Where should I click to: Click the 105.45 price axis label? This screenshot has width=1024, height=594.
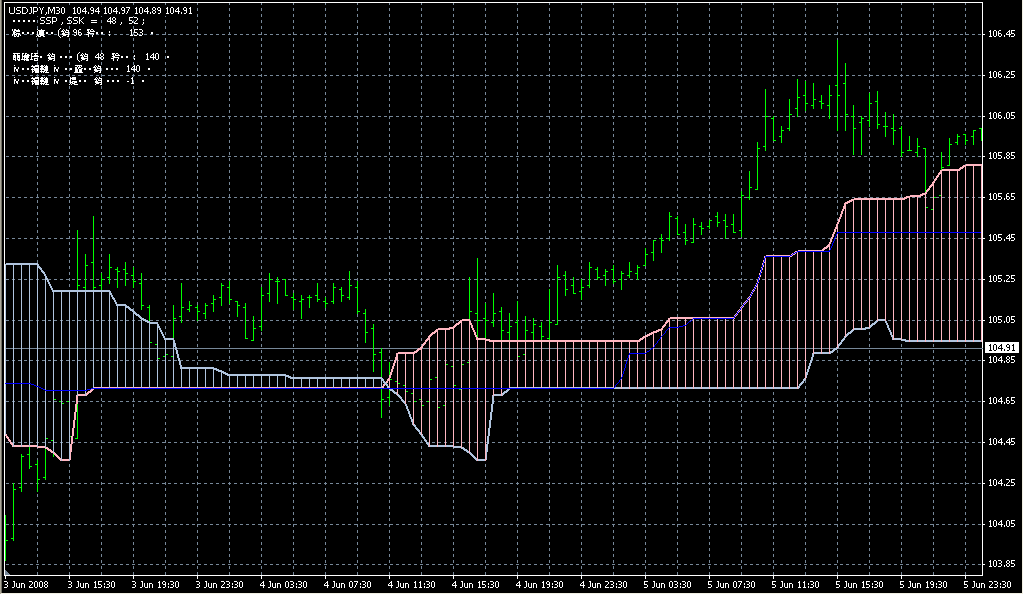[x=1001, y=238]
